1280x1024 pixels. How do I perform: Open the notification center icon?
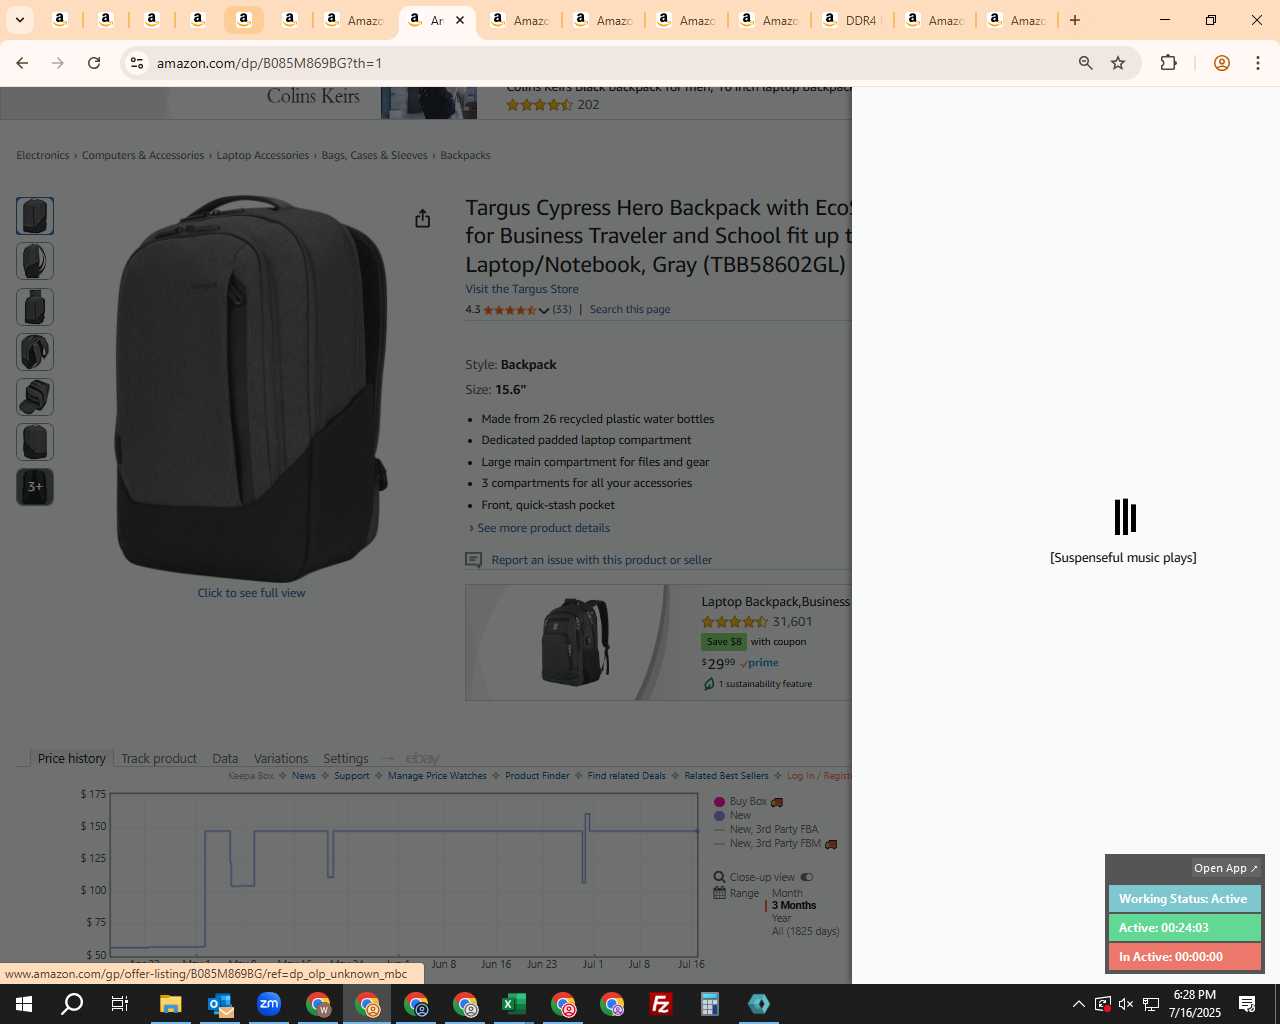pyautogui.click(x=1247, y=1004)
